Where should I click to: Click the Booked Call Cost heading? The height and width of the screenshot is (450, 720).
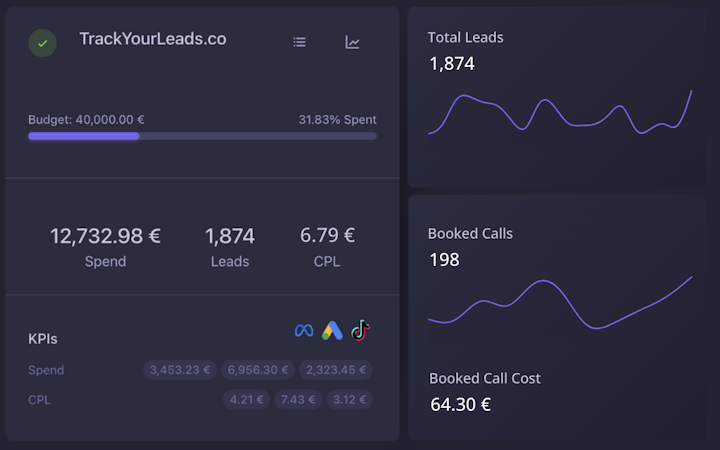point(485,378)
